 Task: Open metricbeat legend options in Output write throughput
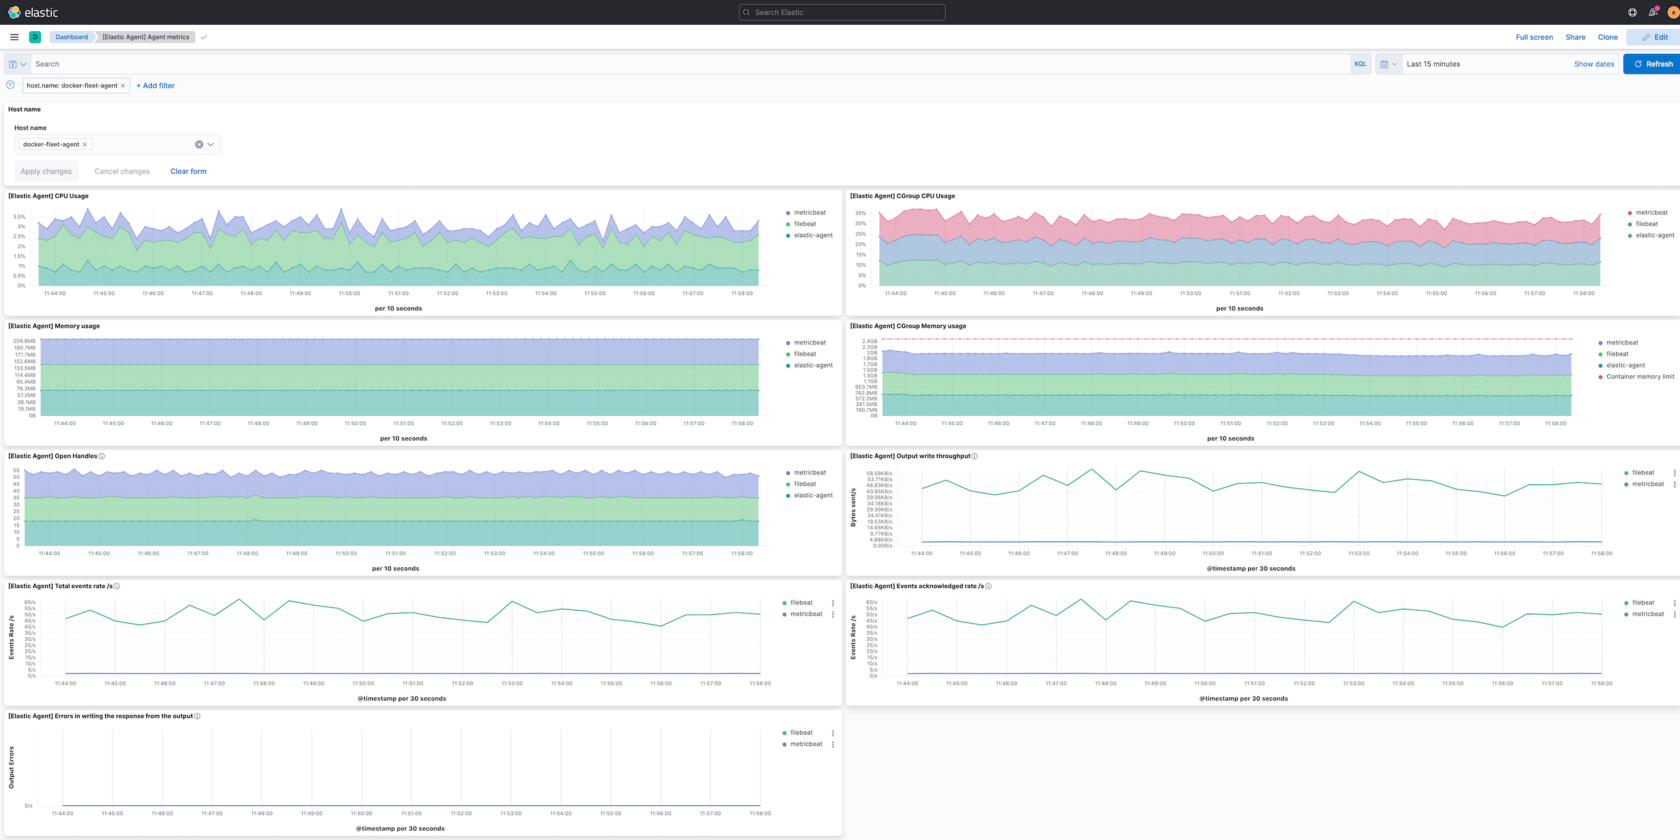[1674, 484]
